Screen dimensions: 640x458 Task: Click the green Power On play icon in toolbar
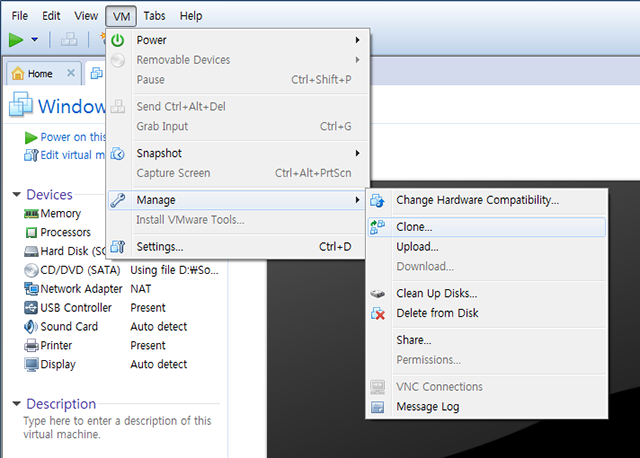[x=16, y=40]
